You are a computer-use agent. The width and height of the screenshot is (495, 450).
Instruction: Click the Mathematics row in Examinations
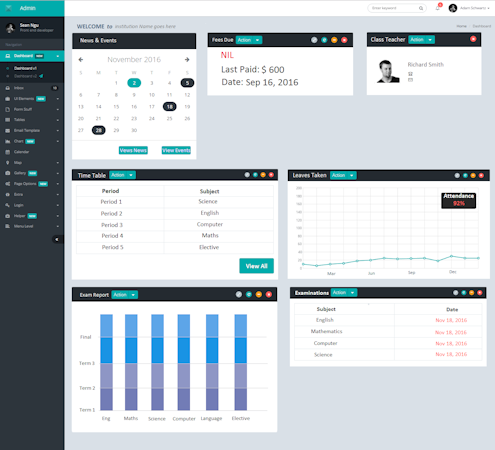coord(388,332)
